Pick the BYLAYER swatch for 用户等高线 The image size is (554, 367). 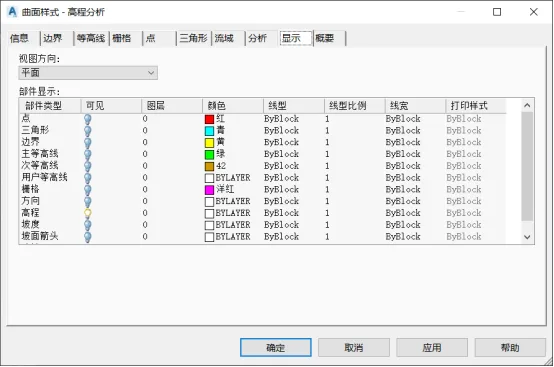[x=210, y=178]
